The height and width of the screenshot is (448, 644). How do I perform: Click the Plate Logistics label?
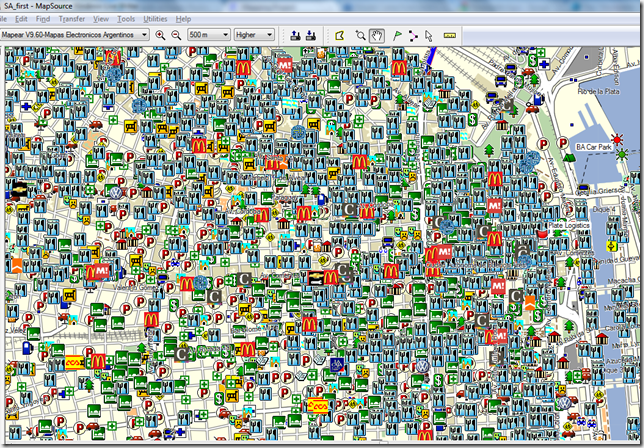[568, 225]
